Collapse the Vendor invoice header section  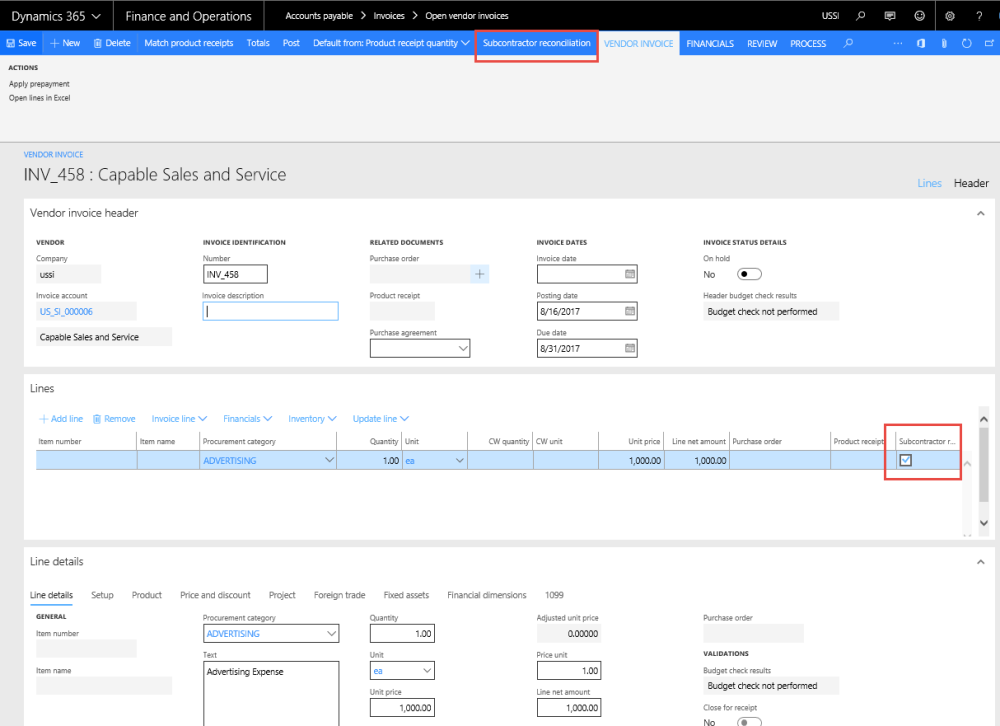(x=980, y=213)
